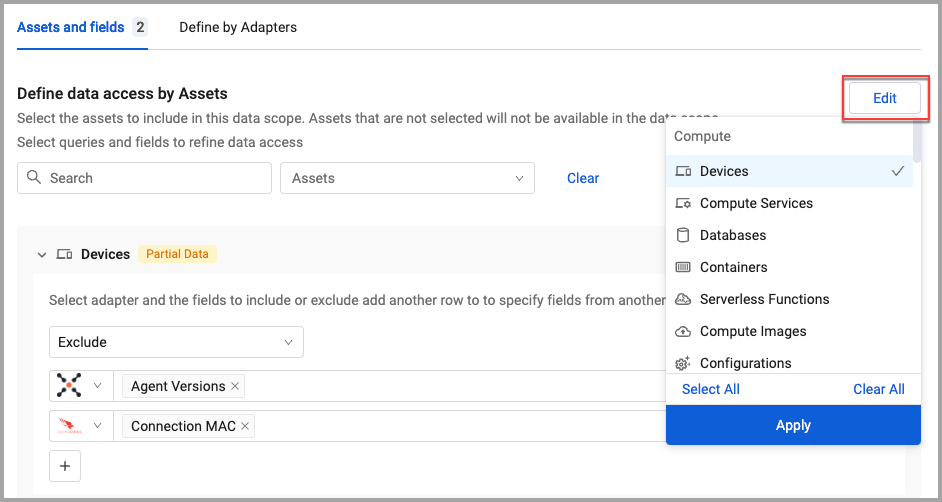Uncheck Devices checkmark in asset list
This screenshot has width=942, height=502.
point(898,171)
